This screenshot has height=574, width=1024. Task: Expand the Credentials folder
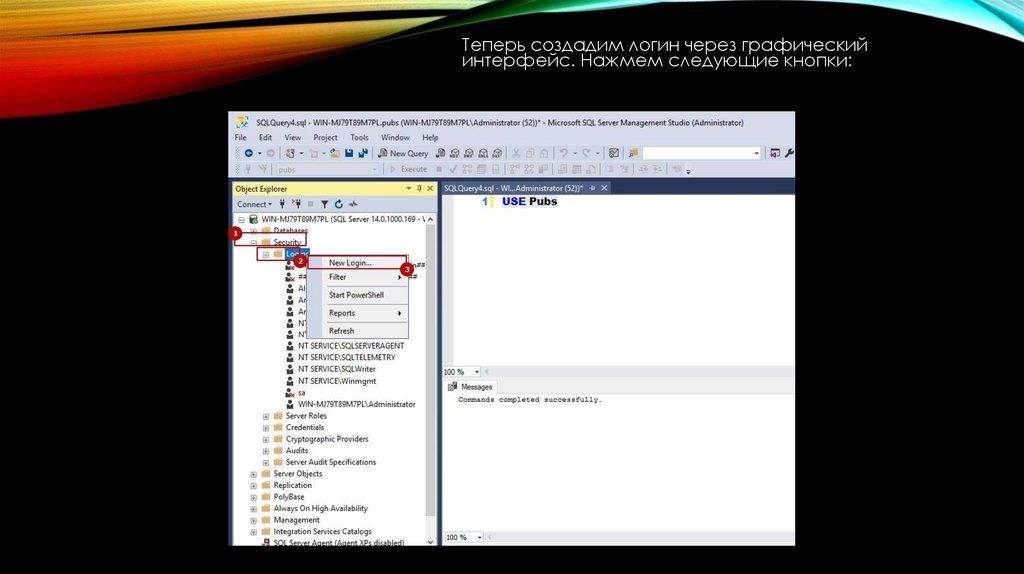pyautogui.click(x=266, y=428)
